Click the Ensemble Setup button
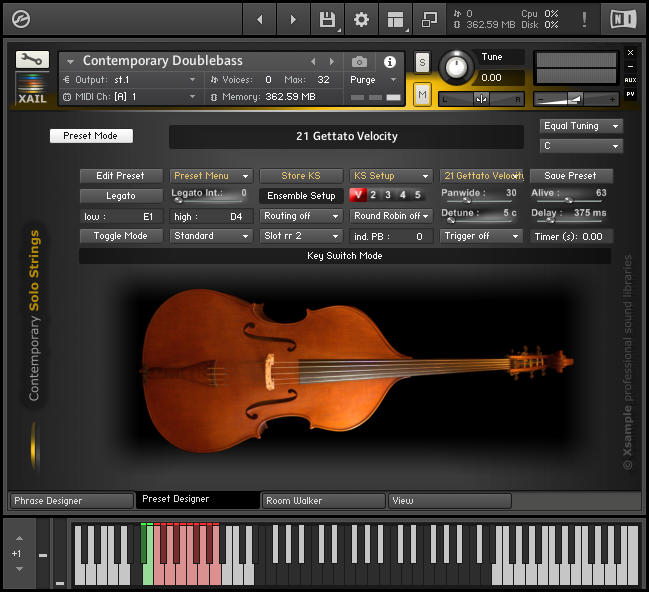This screenshot has height=592, width=649. (x=301, y=196)
